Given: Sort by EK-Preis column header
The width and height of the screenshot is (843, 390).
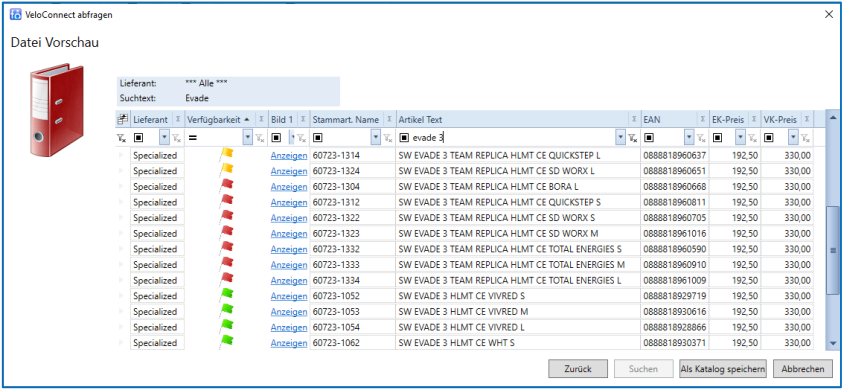Looking at the screenshot, I should click(728, 119).
